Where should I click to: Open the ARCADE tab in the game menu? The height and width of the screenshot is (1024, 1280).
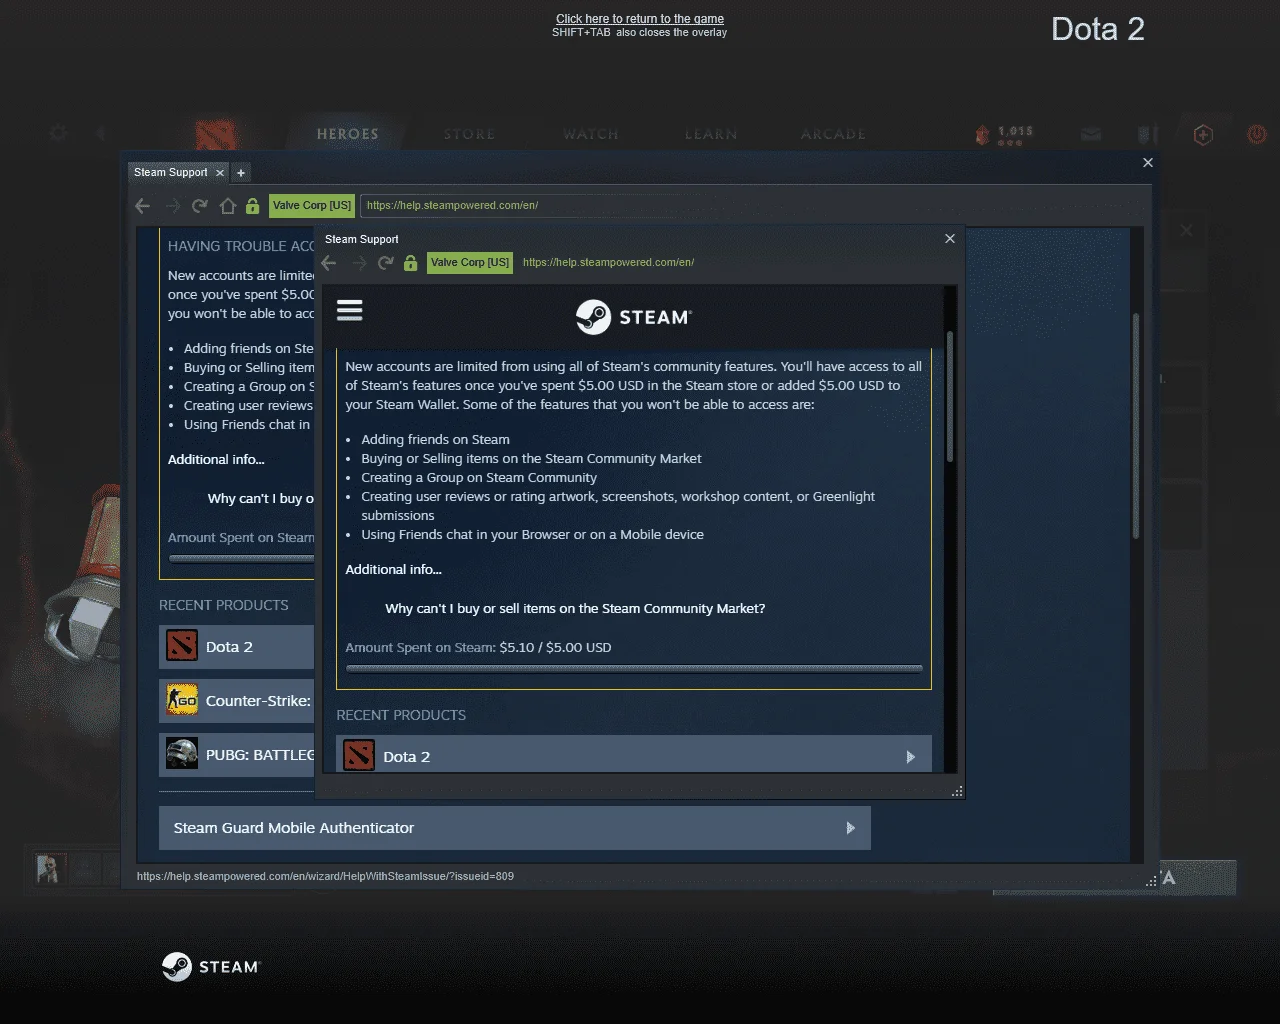(833, 134)
